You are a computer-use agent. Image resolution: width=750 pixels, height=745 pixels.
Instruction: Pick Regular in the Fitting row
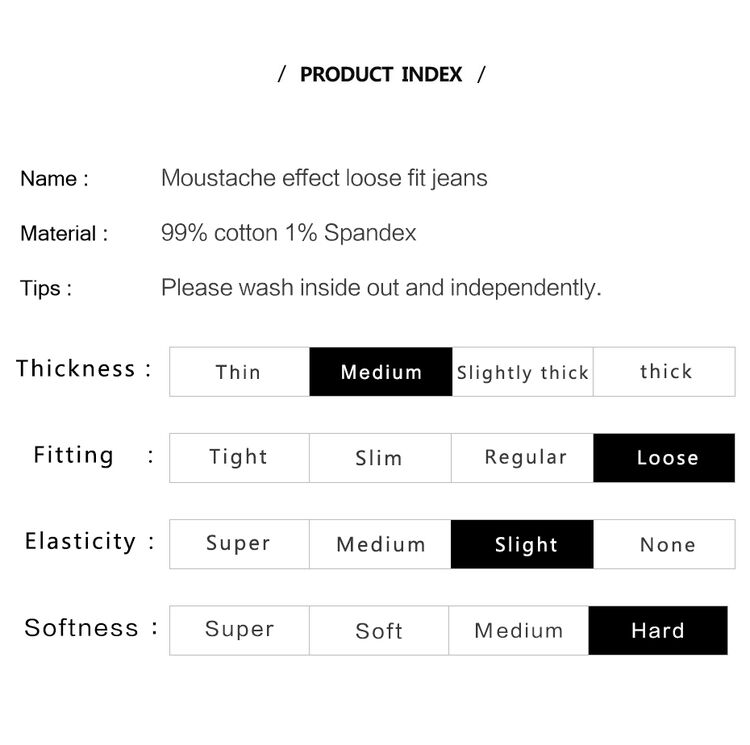(x=522, y=458)
